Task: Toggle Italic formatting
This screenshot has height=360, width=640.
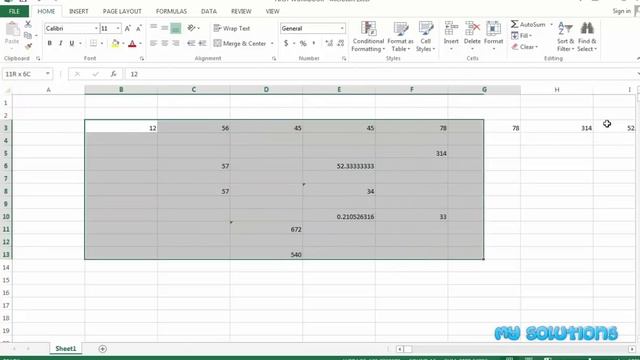Action: pyautogui.click(x=60, y=43)
